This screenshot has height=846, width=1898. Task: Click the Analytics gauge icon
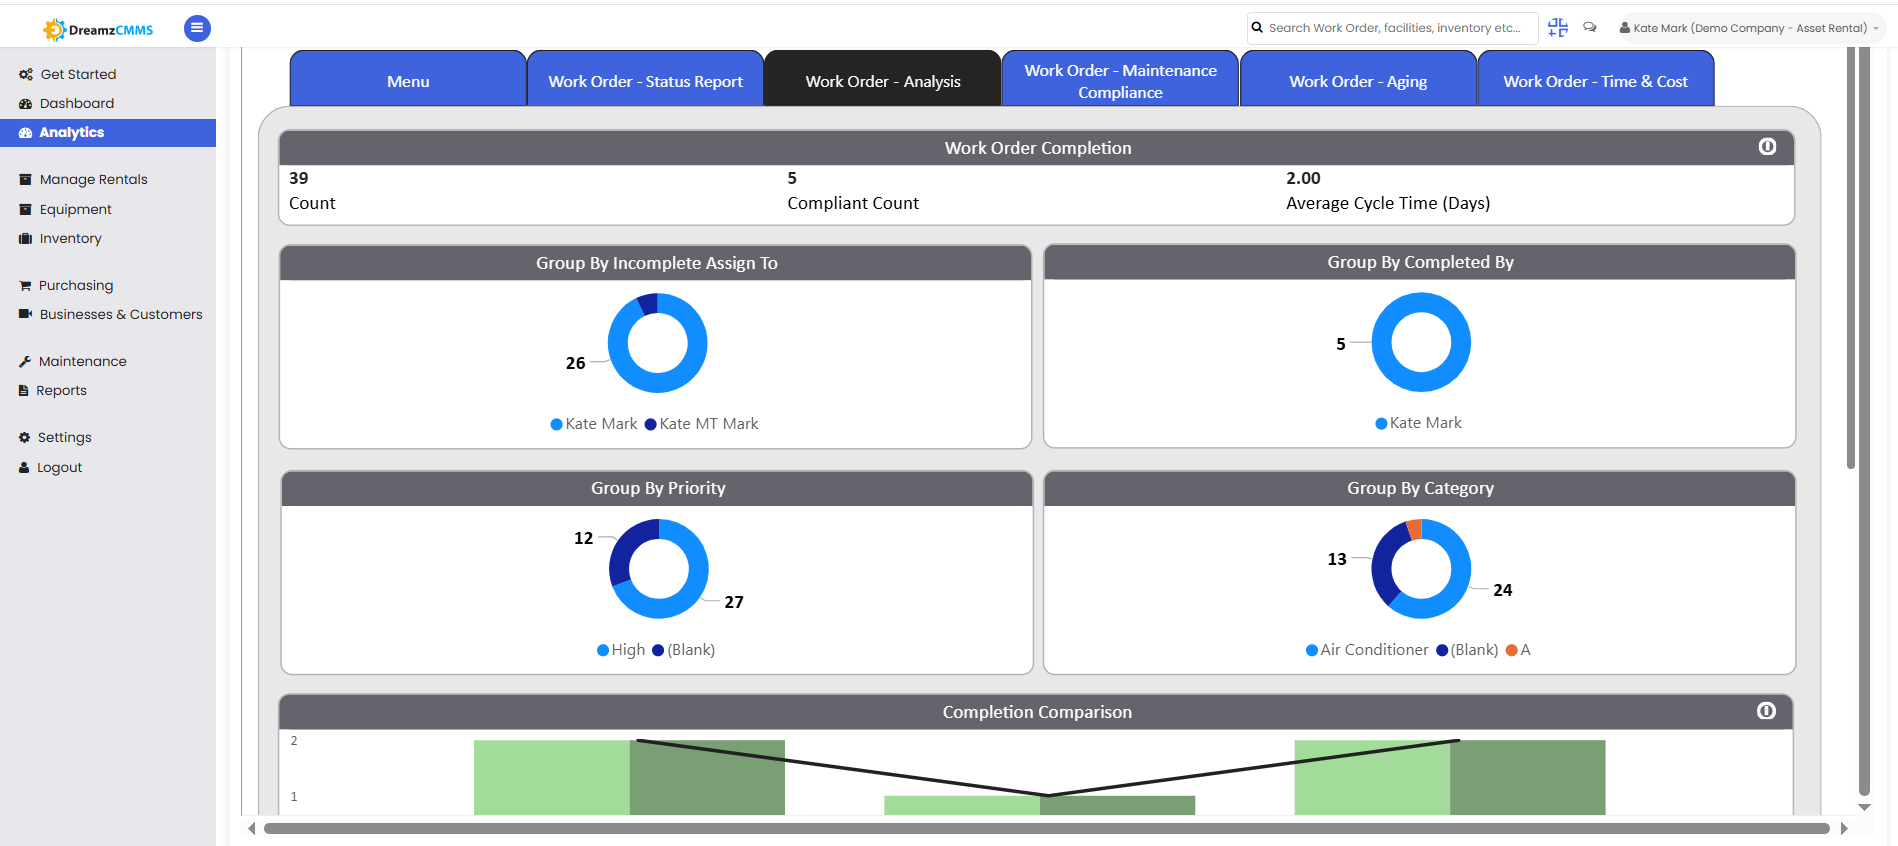pos(26,132)
